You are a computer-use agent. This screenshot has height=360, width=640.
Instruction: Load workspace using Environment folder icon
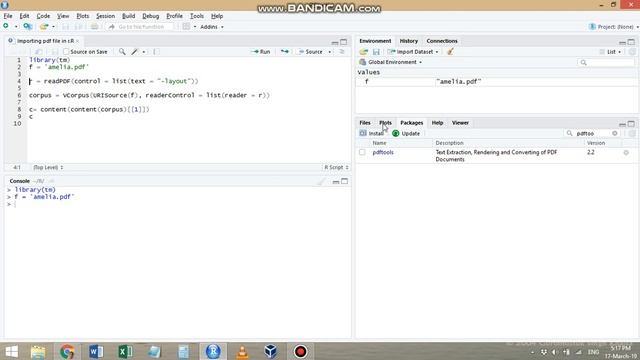363,52
